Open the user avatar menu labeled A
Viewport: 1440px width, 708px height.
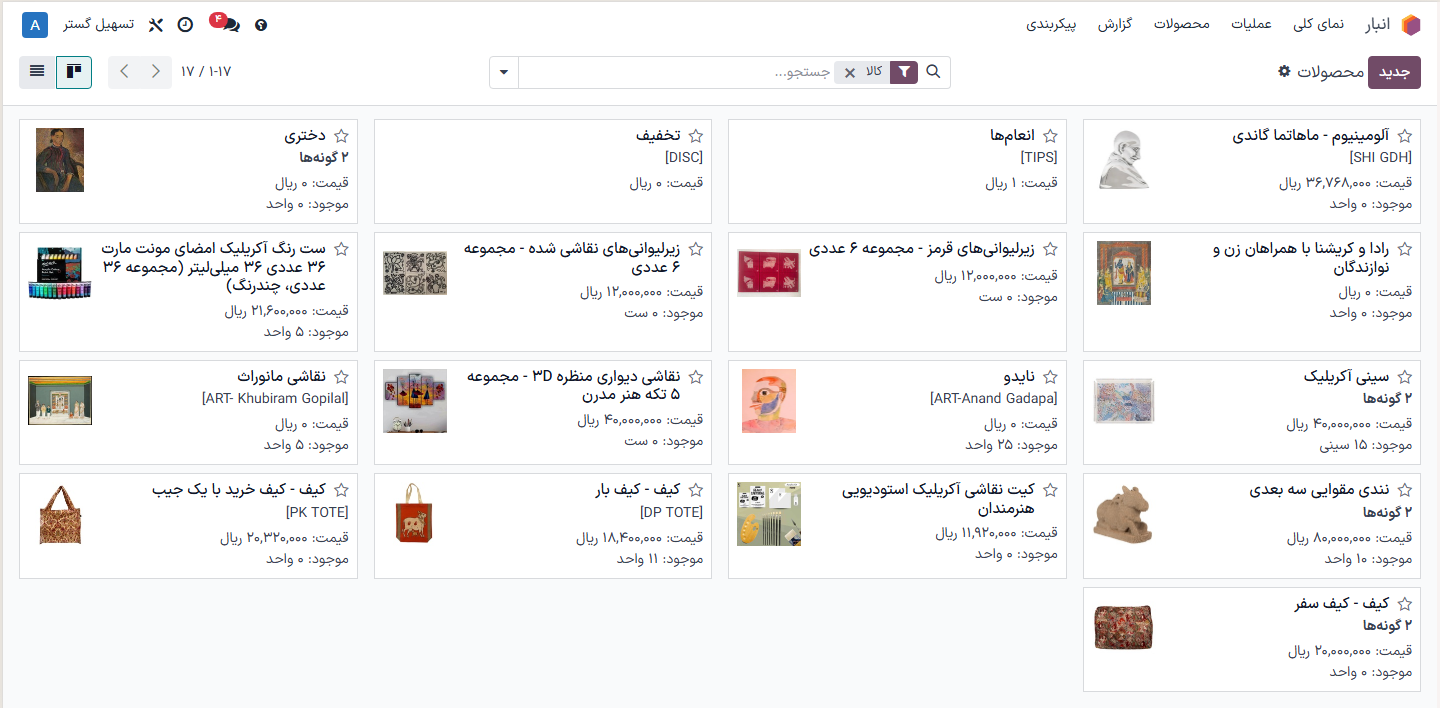(34, 24)
